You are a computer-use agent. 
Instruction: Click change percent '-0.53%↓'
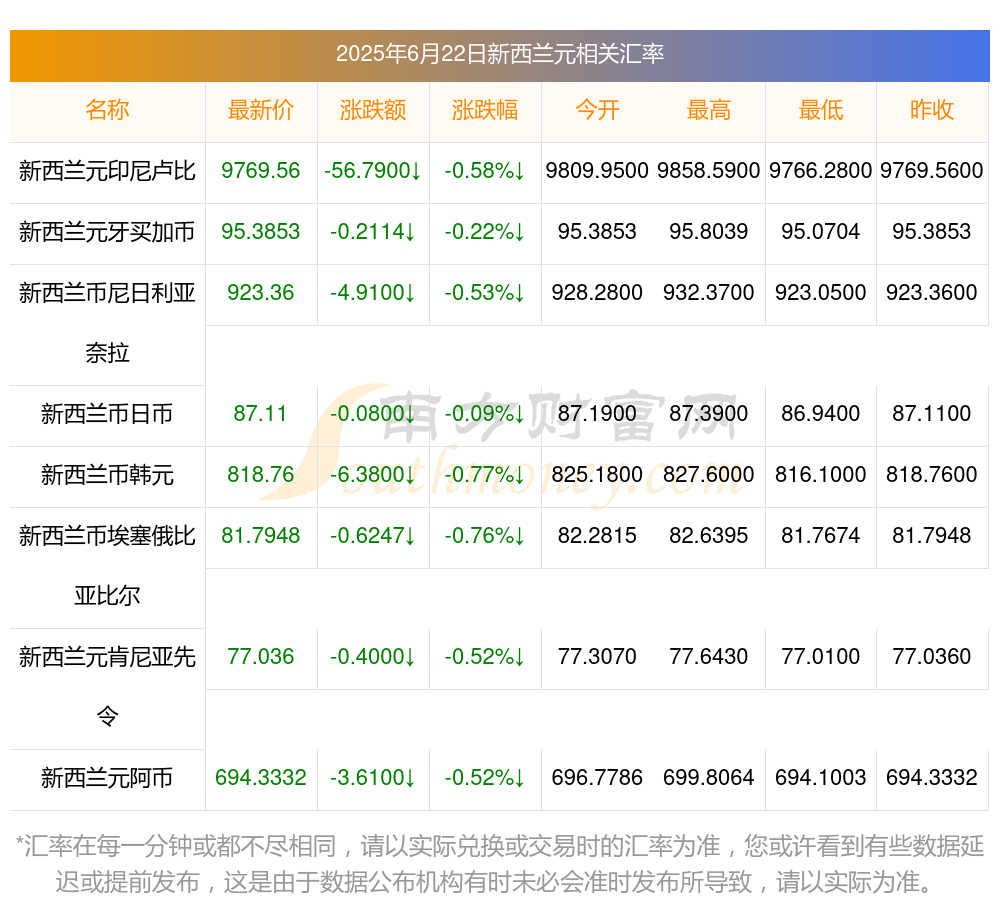click(x=485, y=293)
